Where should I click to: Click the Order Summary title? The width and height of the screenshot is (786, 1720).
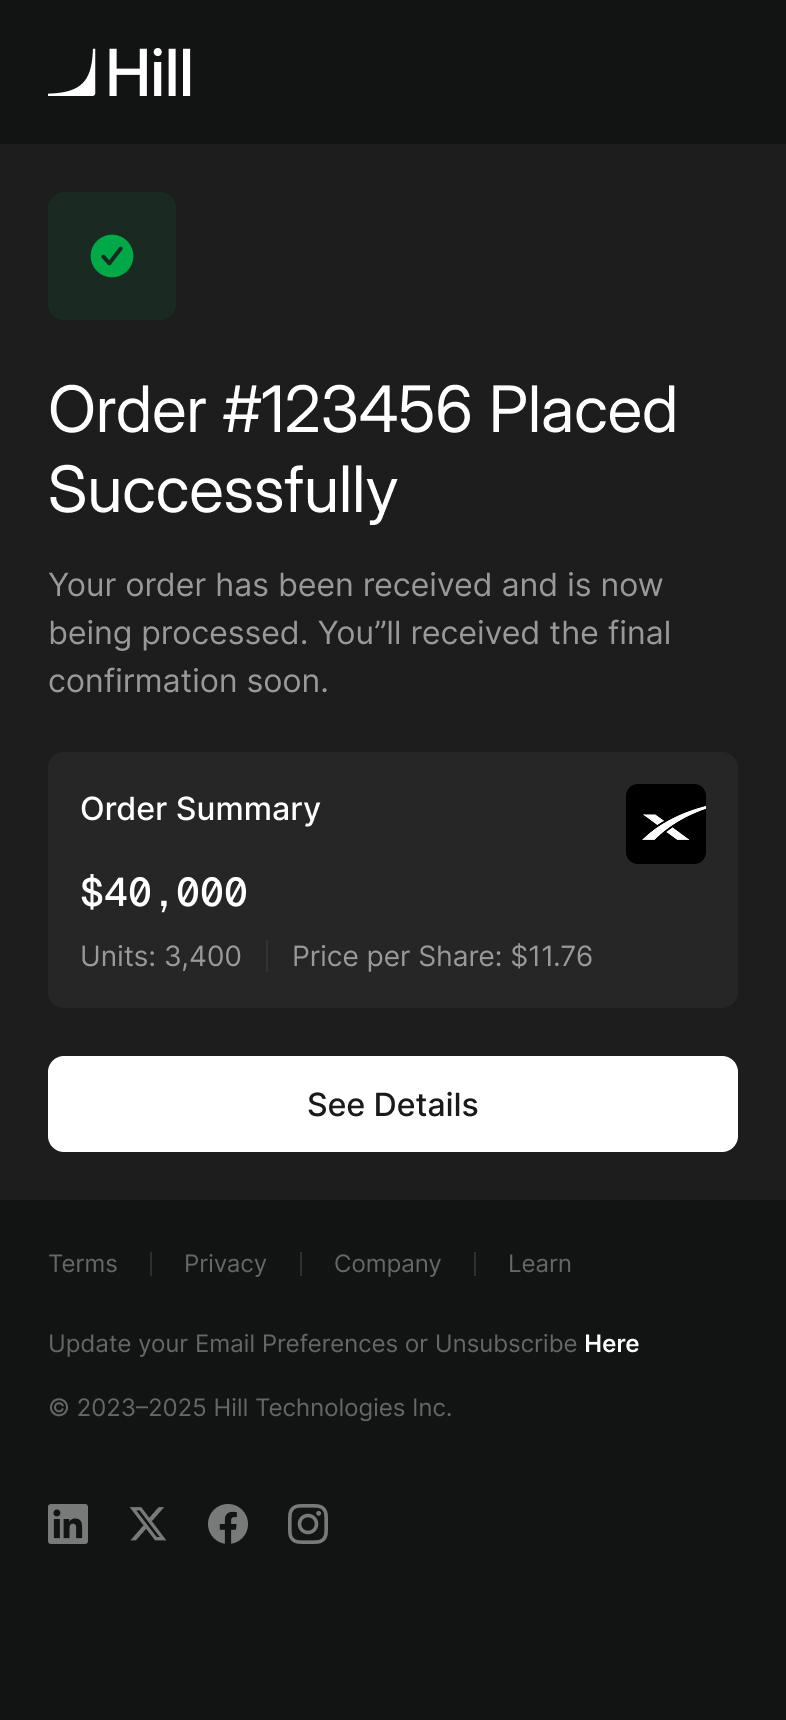pyautogui.click(x=200, y=809)
